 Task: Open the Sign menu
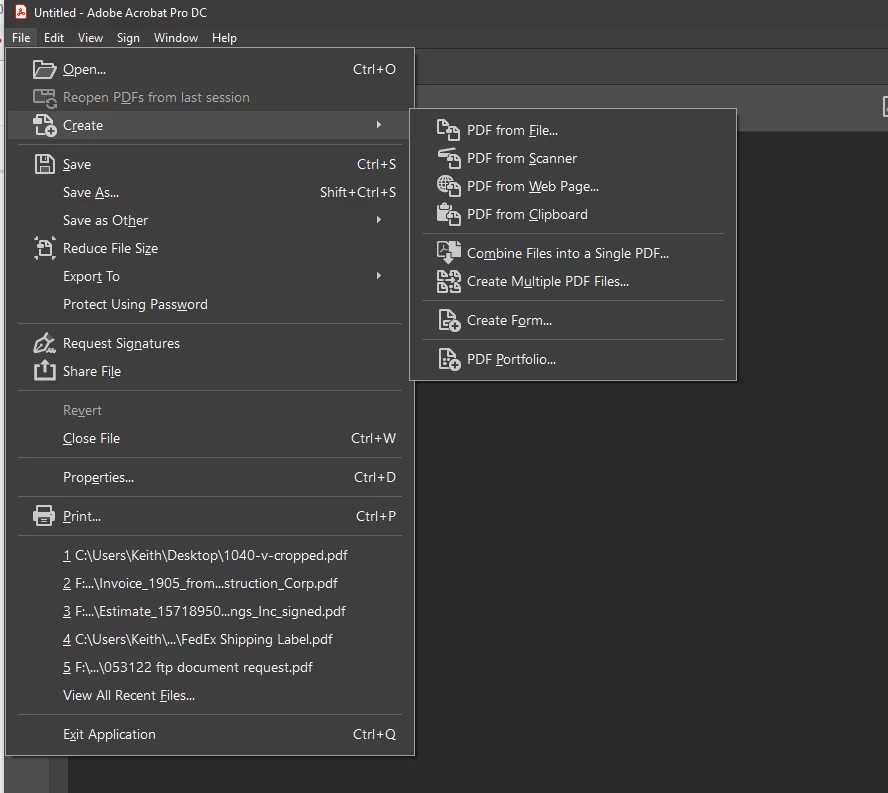point(128,38)
